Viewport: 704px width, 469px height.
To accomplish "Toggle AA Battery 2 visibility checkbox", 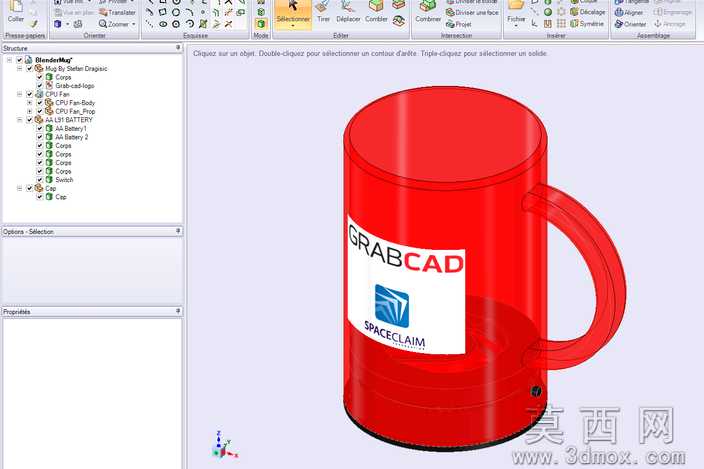I will 40,137.
